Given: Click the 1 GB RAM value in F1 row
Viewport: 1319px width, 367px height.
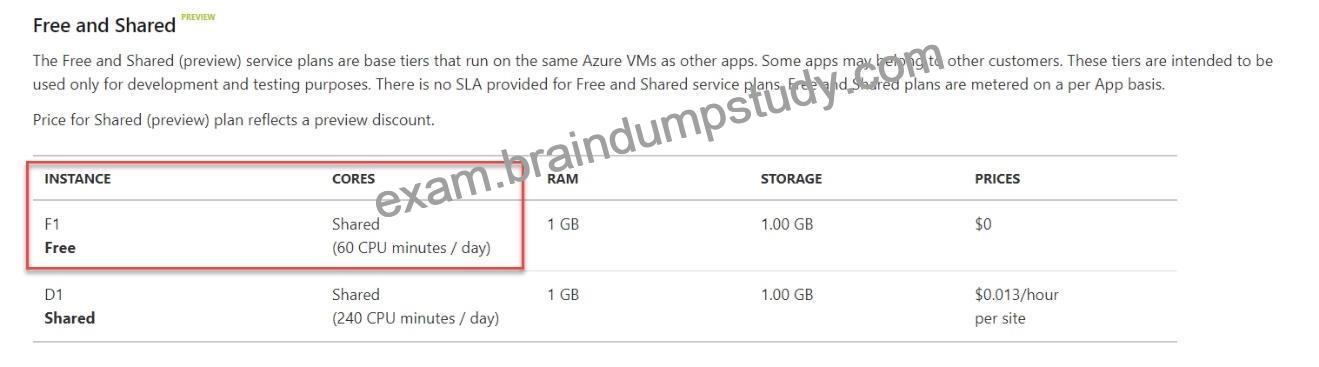Looking at the screenshot, I should tap(563, 224).
